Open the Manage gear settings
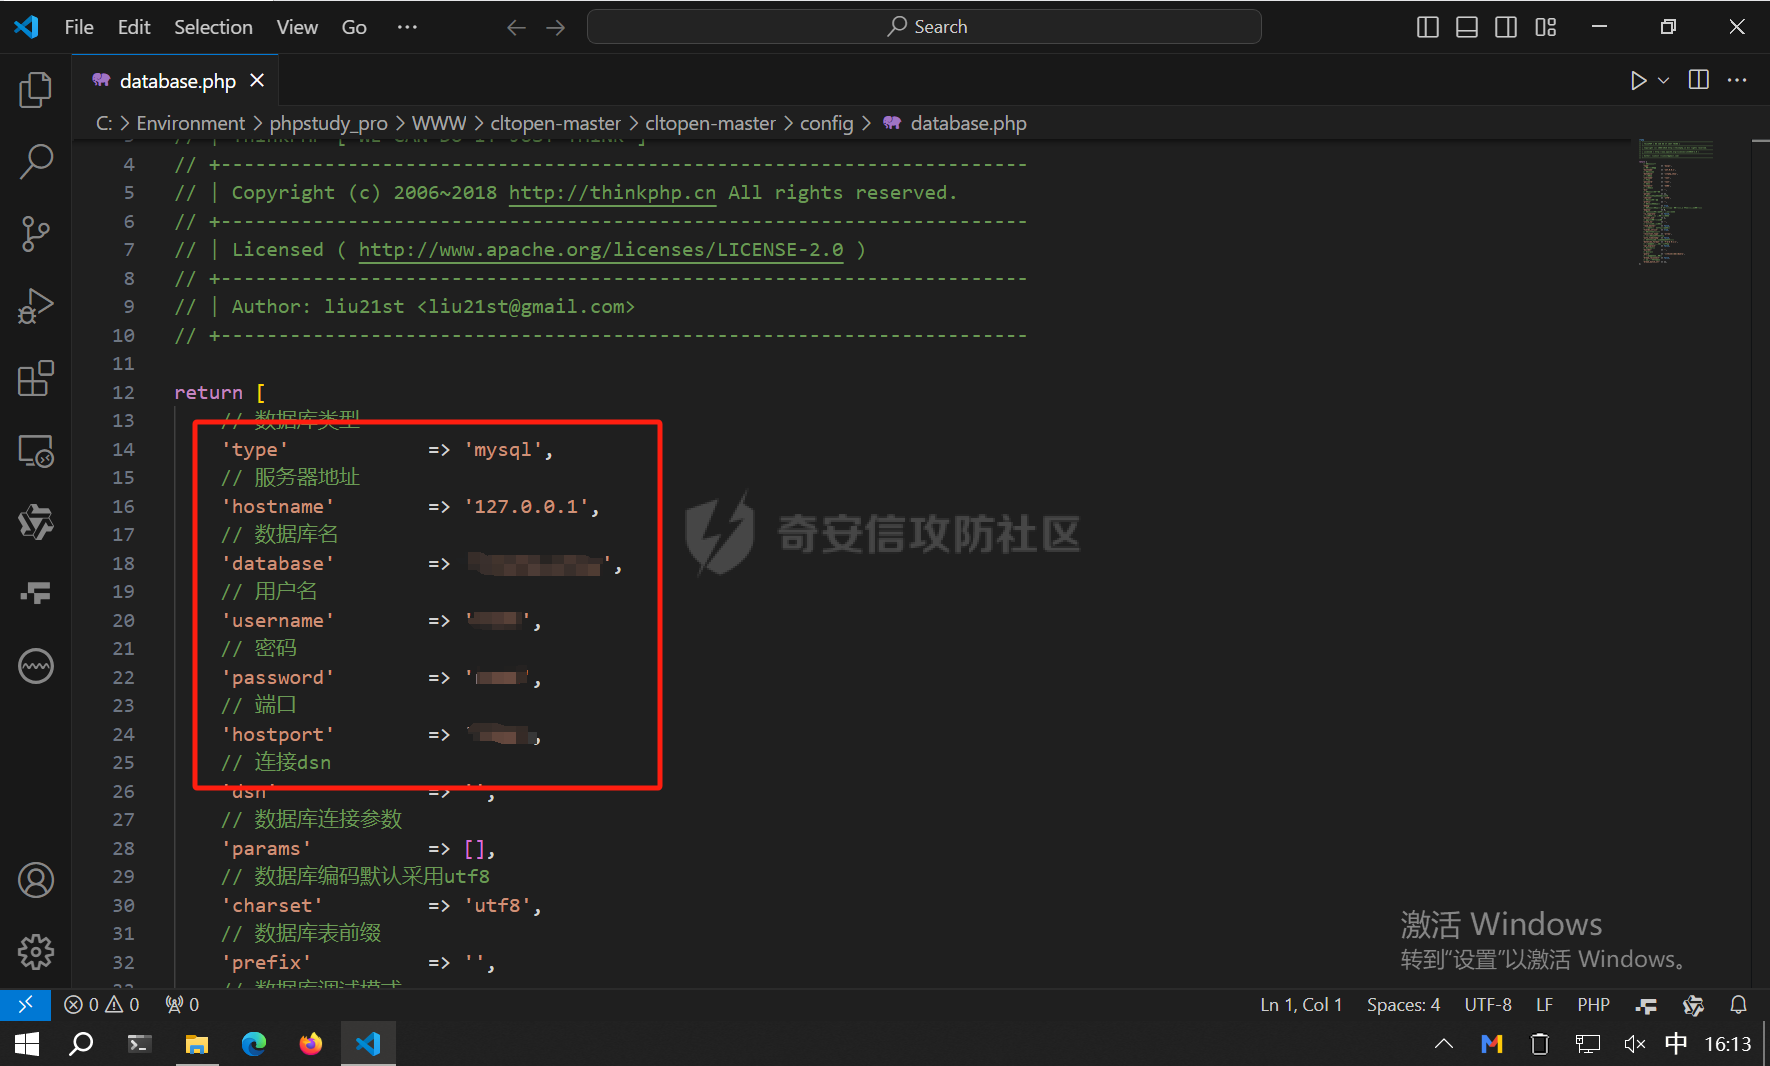 36,952
